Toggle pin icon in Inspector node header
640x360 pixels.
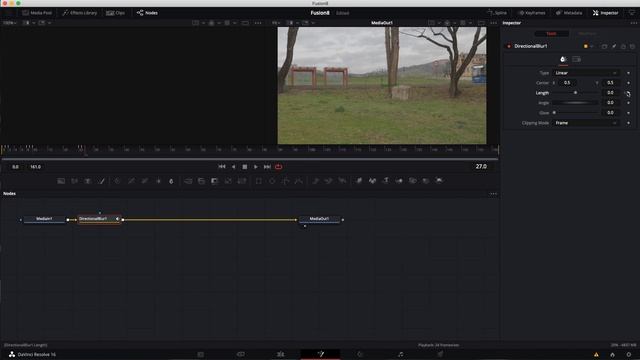pos(614,47)
